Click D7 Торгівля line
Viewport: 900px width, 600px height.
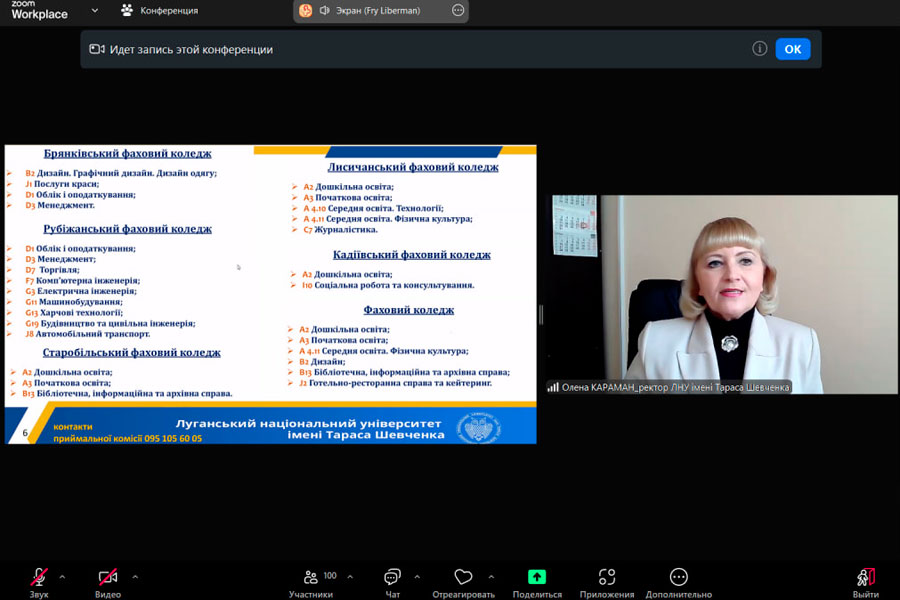point(52,270)
